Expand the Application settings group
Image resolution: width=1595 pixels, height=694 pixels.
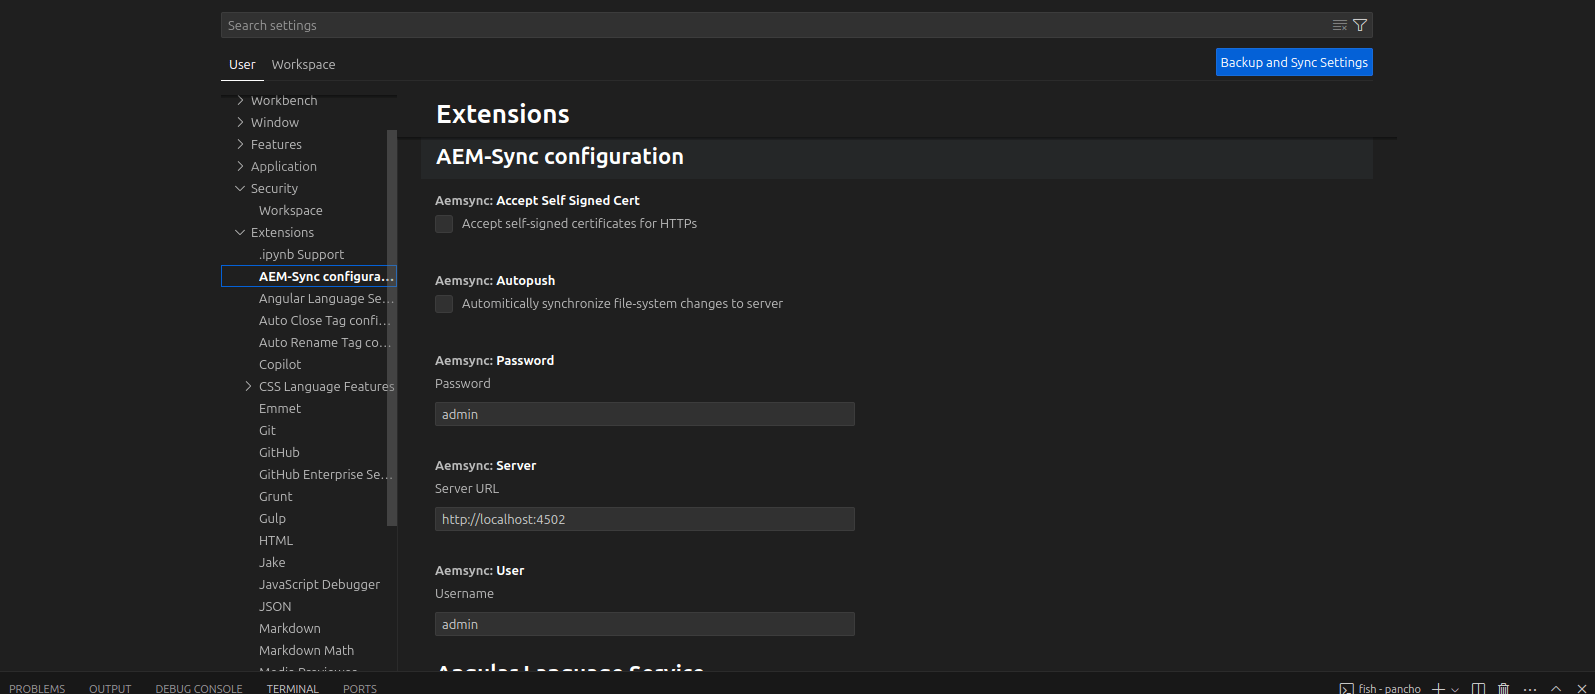(240, 166)
